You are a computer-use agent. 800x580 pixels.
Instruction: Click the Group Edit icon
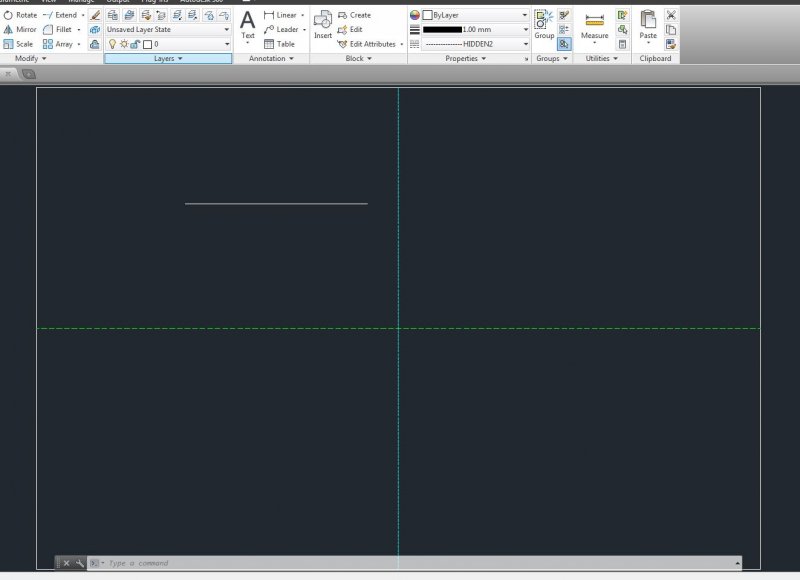tap(564, 30)
